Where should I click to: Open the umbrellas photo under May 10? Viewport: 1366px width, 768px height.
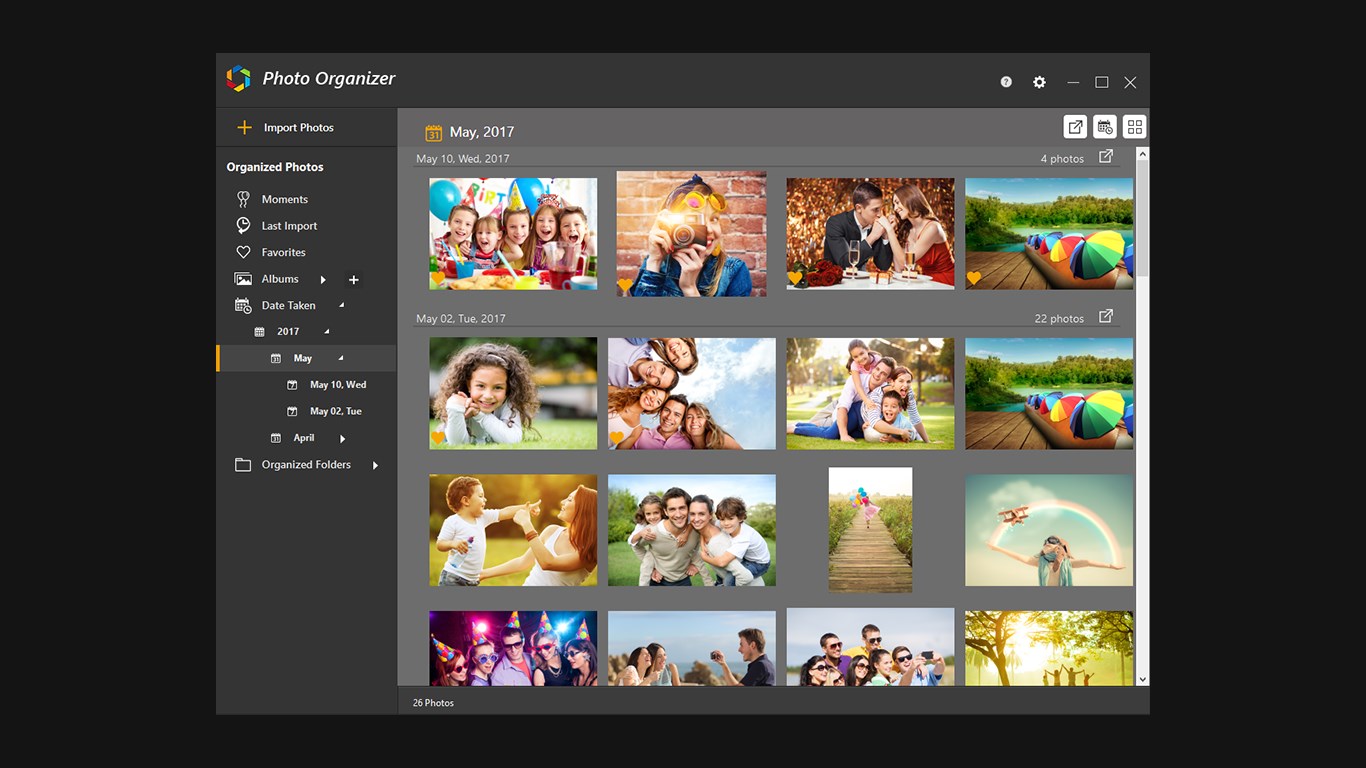(x=1049, y=234)
